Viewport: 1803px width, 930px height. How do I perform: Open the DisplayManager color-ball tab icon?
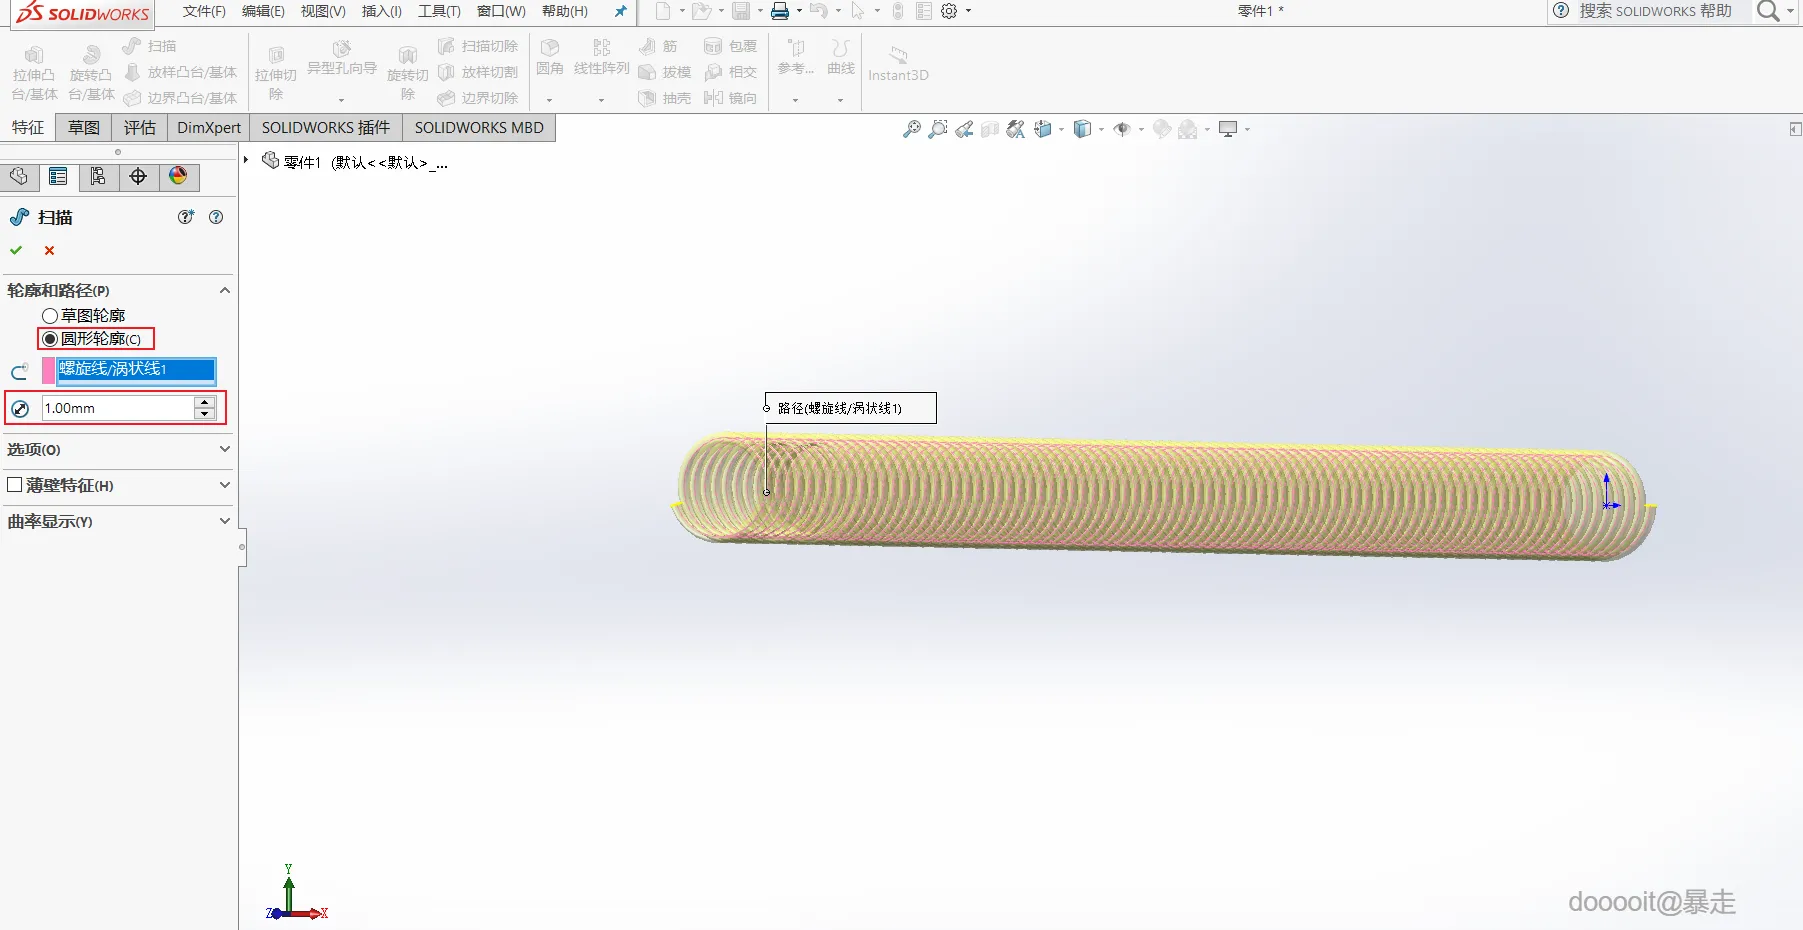coord(178,177)
